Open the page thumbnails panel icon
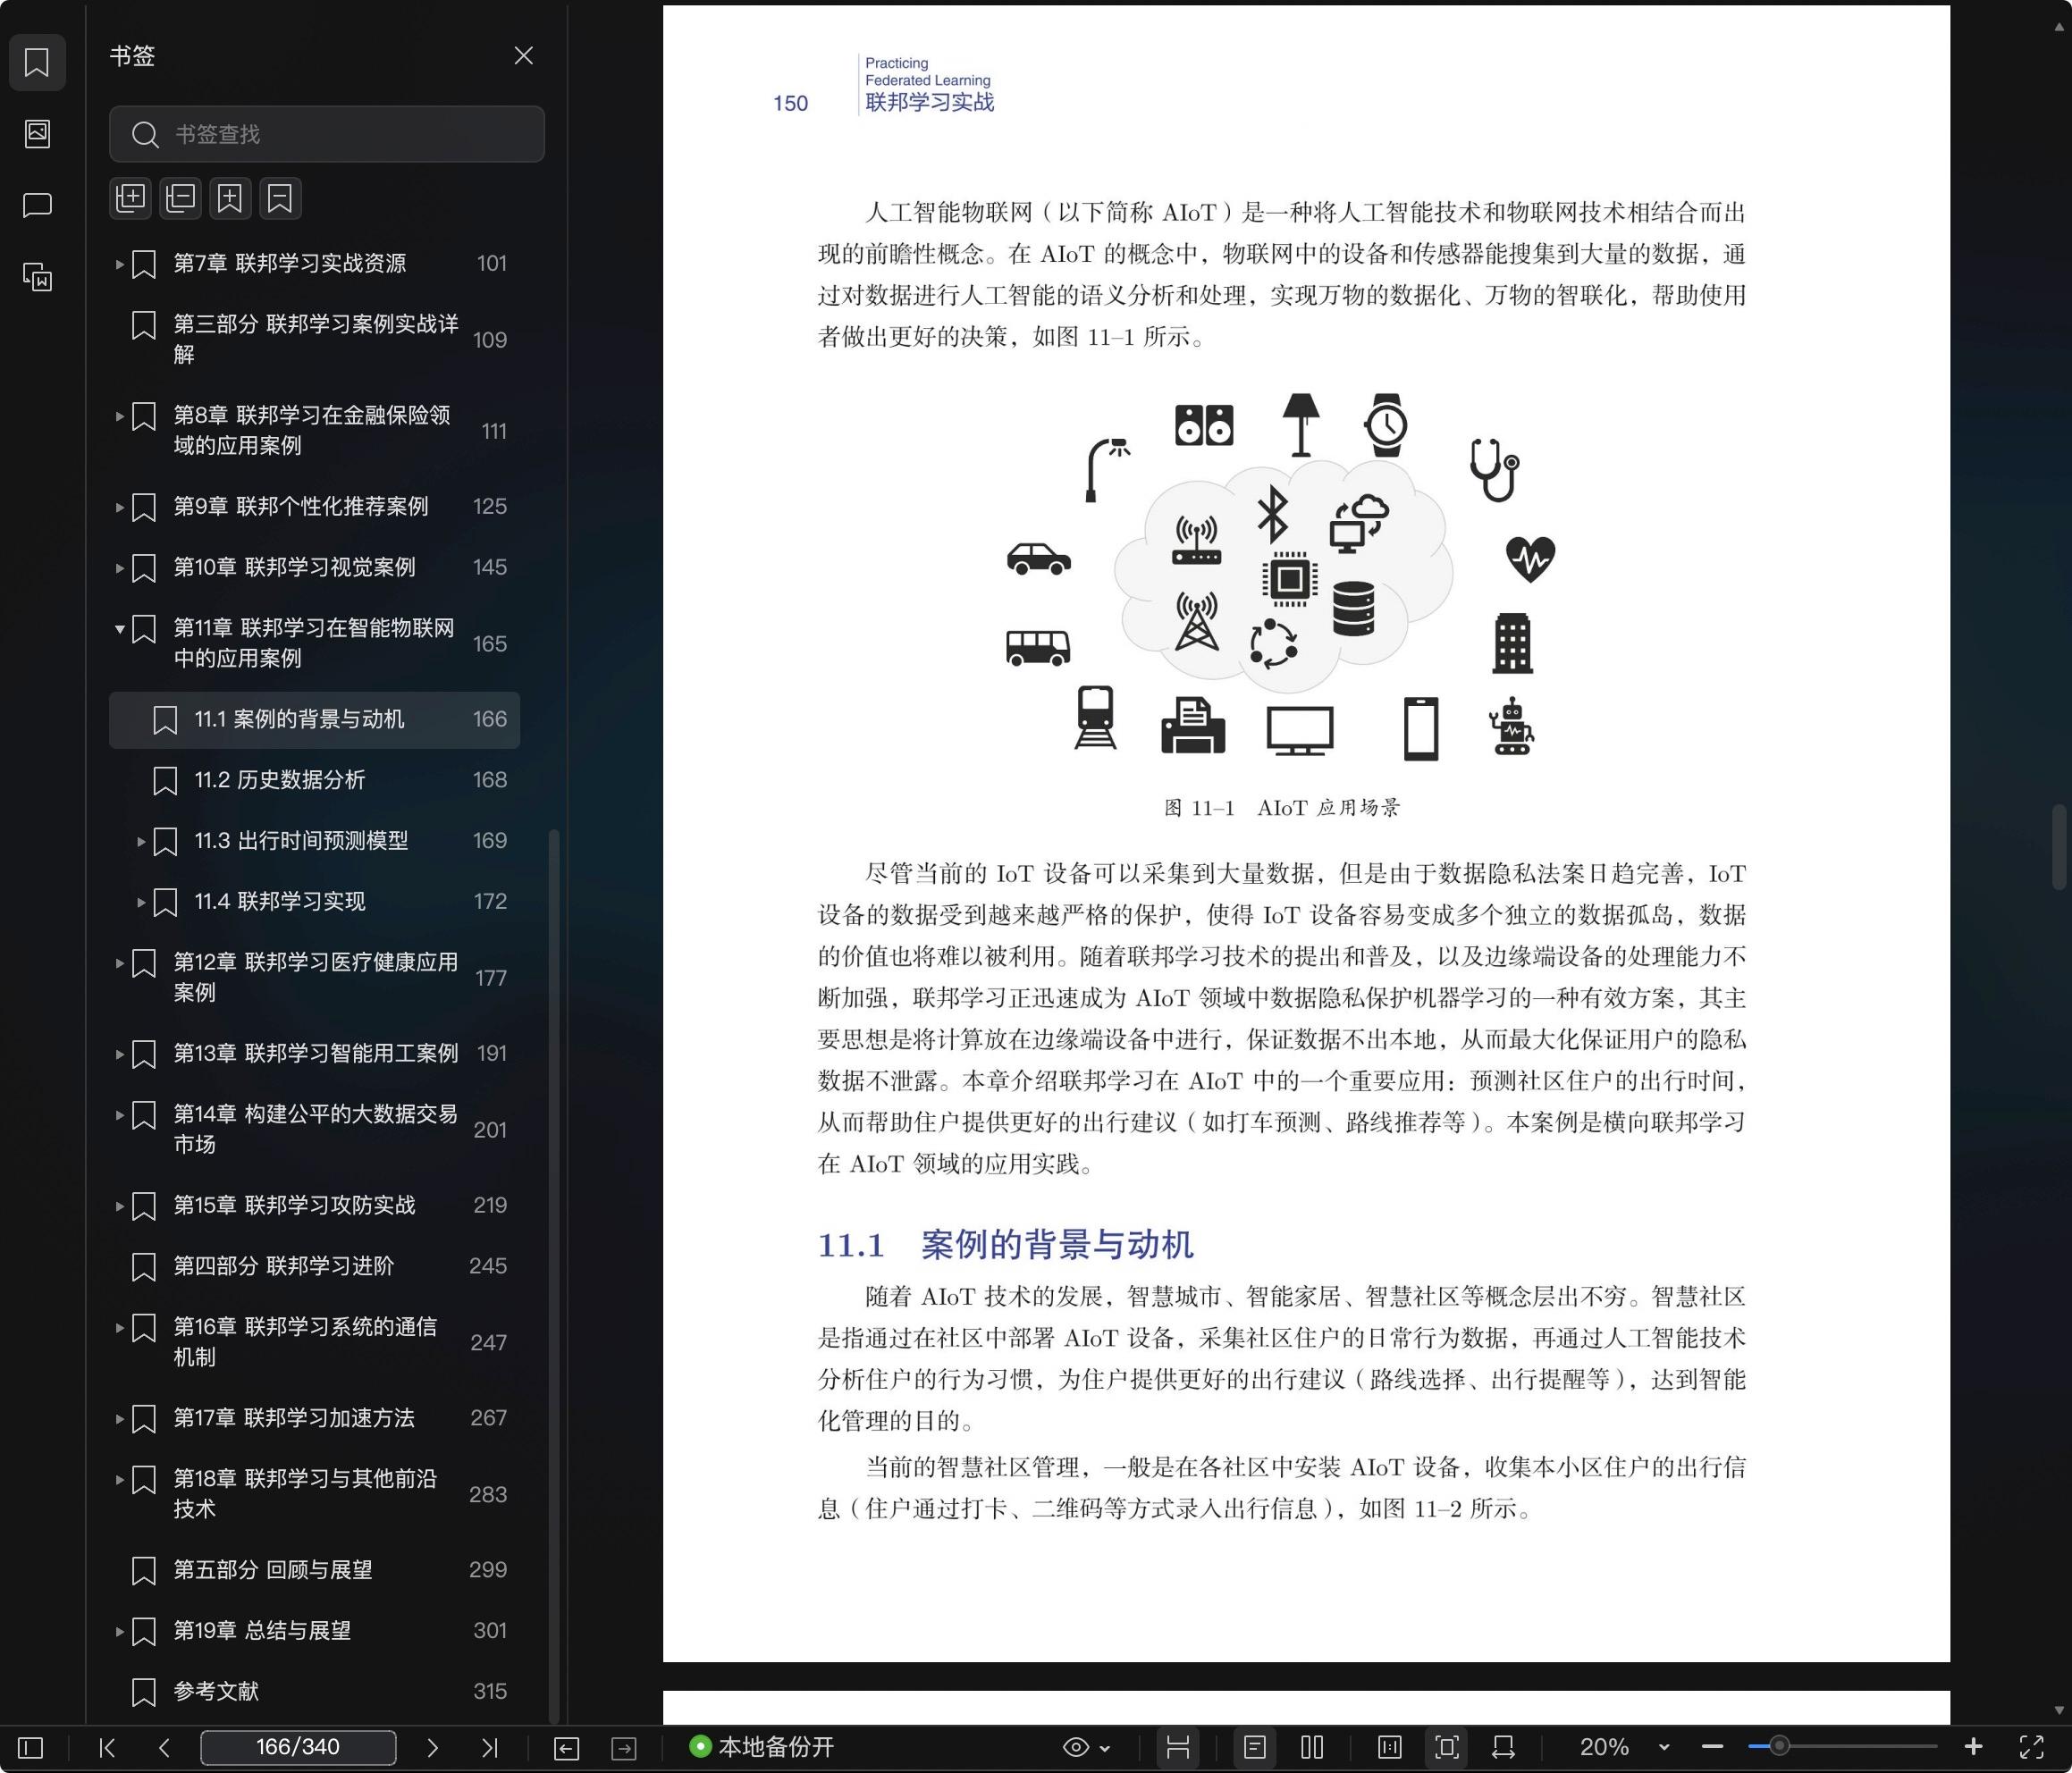 pyautogui.click(x=37, y=133)
